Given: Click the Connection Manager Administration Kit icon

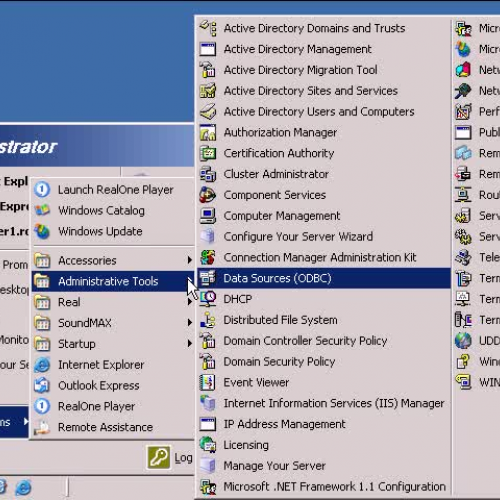Looking at the screenshot, I should (x=208, y=257).
